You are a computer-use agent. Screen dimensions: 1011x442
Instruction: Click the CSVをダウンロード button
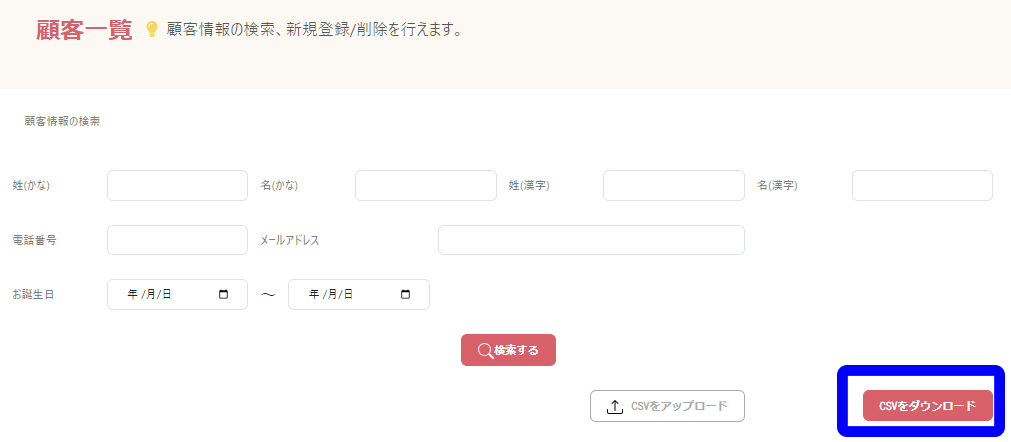click(x=927, y=406)
